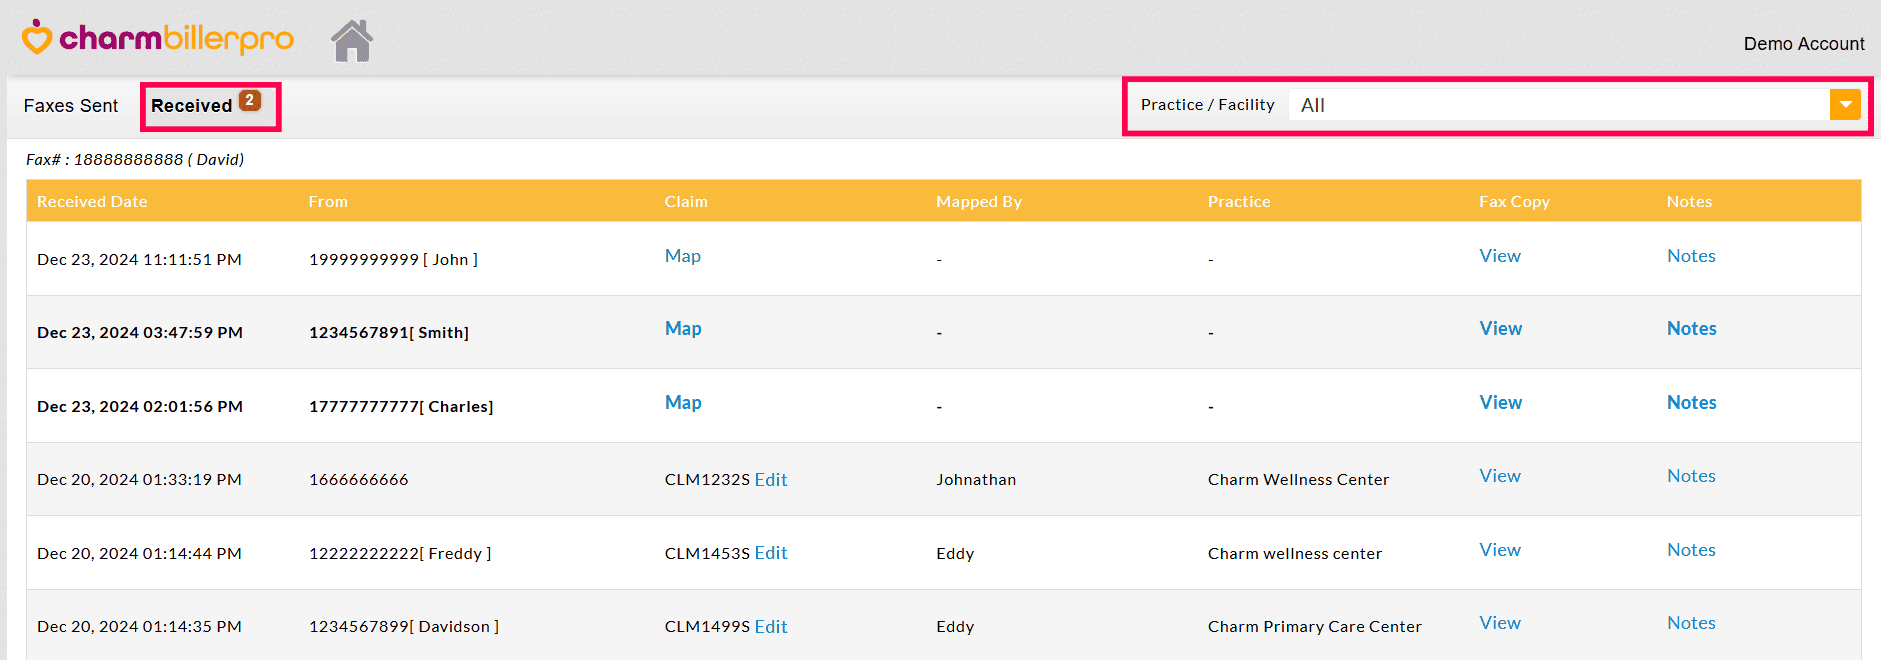The image size is (1881, 660).
Task: Click the Home icon
Action: (352, 41)
